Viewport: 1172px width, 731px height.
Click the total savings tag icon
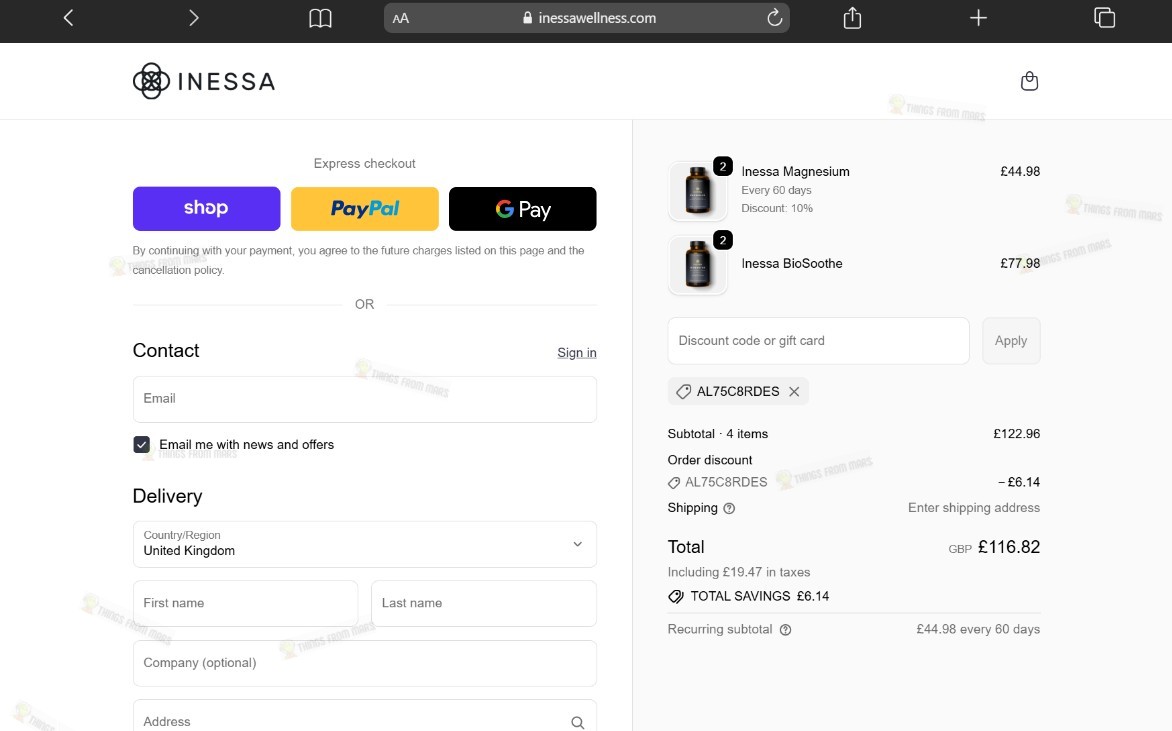[676, 596]
